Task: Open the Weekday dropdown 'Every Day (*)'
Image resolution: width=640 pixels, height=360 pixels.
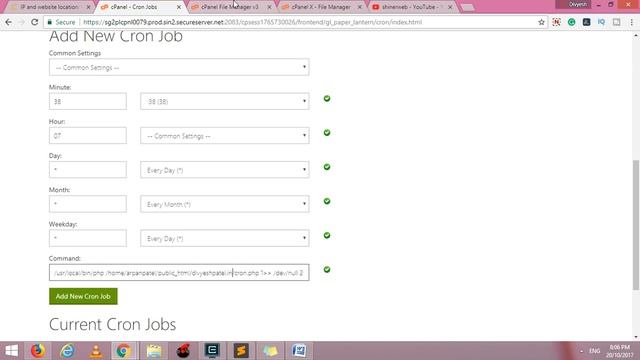Action: (x=224, y=238)
